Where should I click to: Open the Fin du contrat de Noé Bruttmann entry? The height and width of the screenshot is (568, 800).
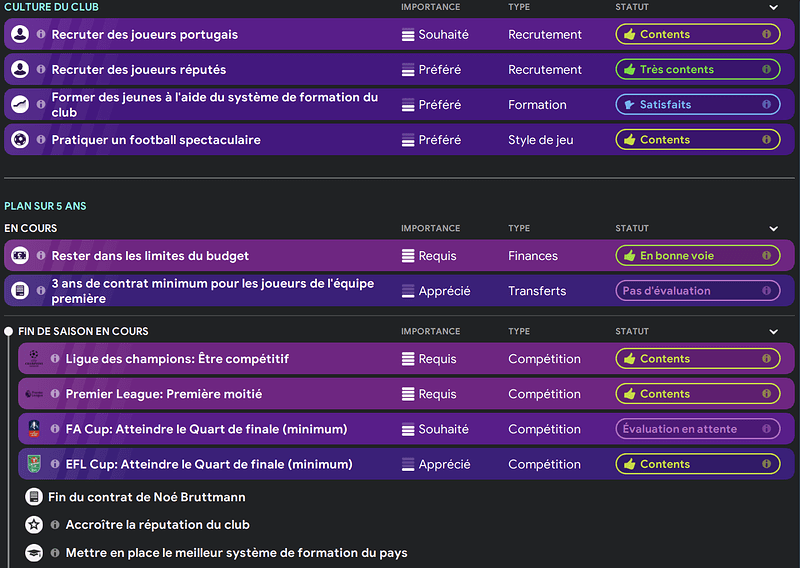click(x=146, y=497)
